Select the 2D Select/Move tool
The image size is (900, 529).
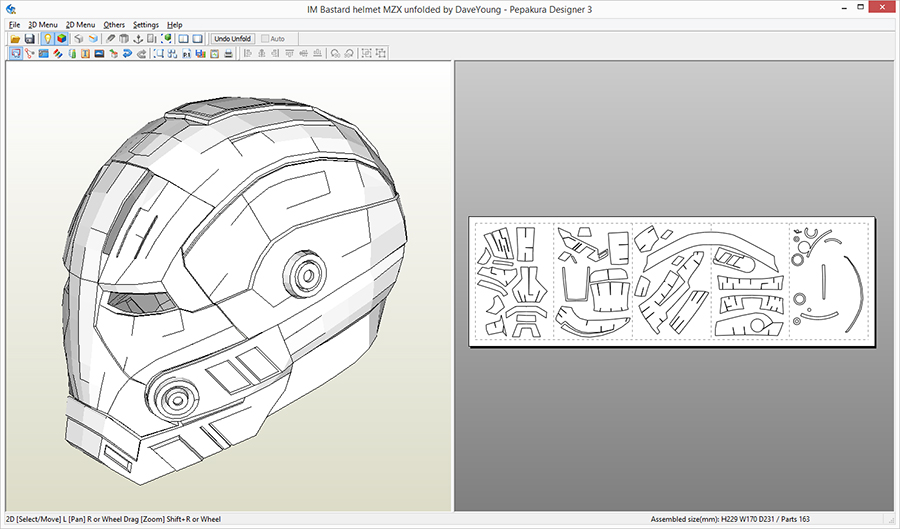point(15,53)
